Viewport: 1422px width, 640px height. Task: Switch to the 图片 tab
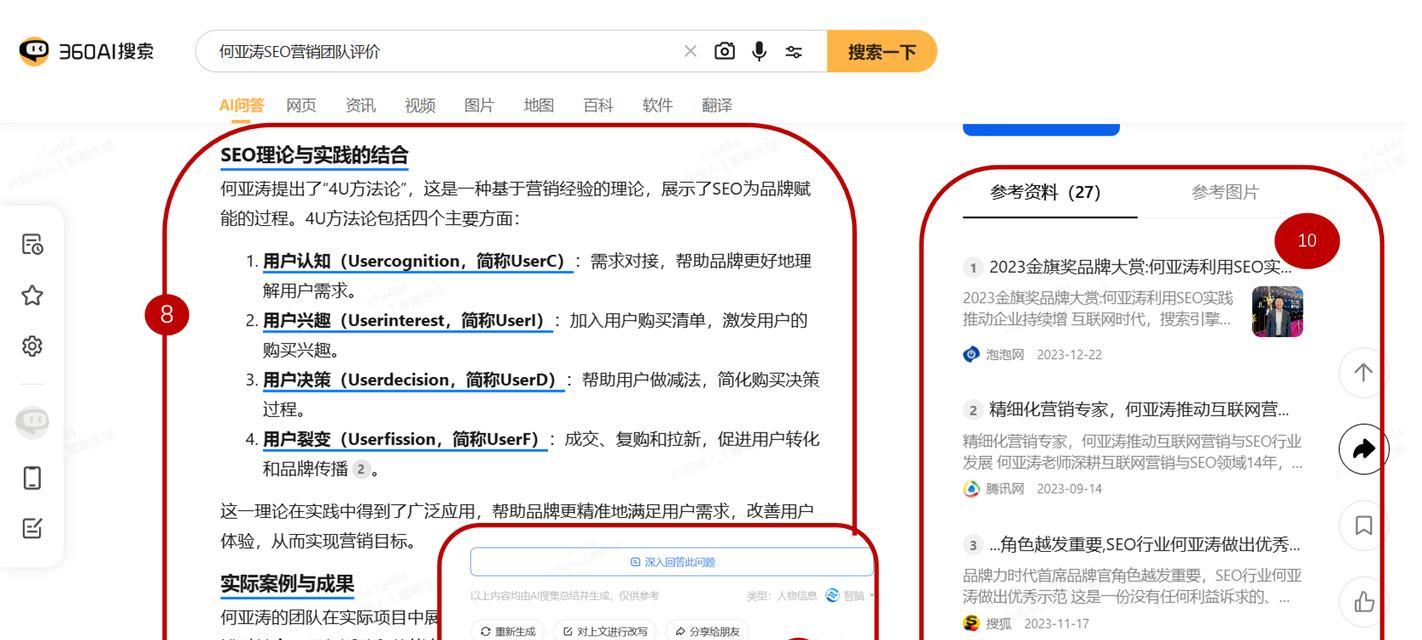tap(479, 105)
